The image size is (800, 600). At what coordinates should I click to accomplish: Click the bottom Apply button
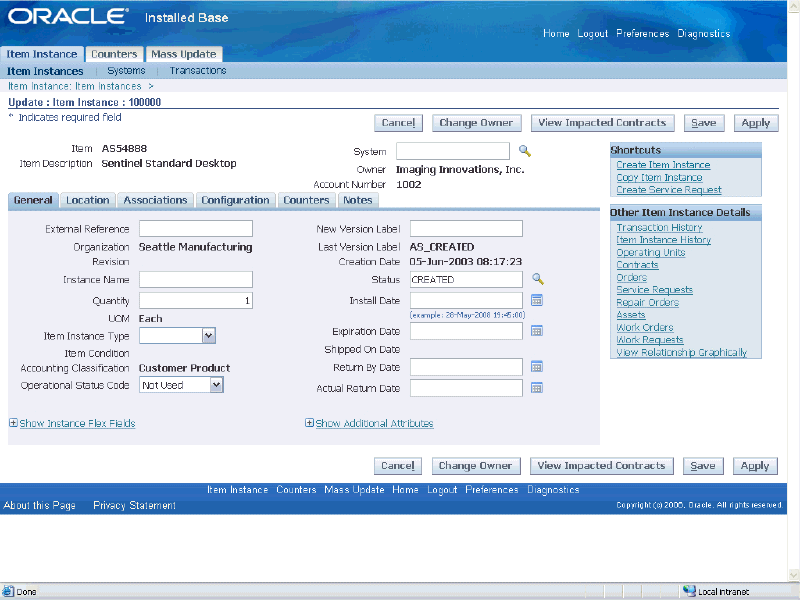click(755, 466)
